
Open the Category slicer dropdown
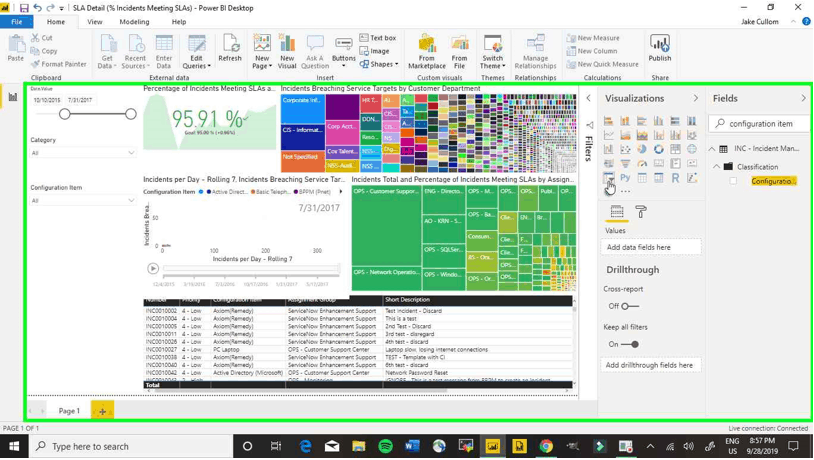(x=82, y=153)
